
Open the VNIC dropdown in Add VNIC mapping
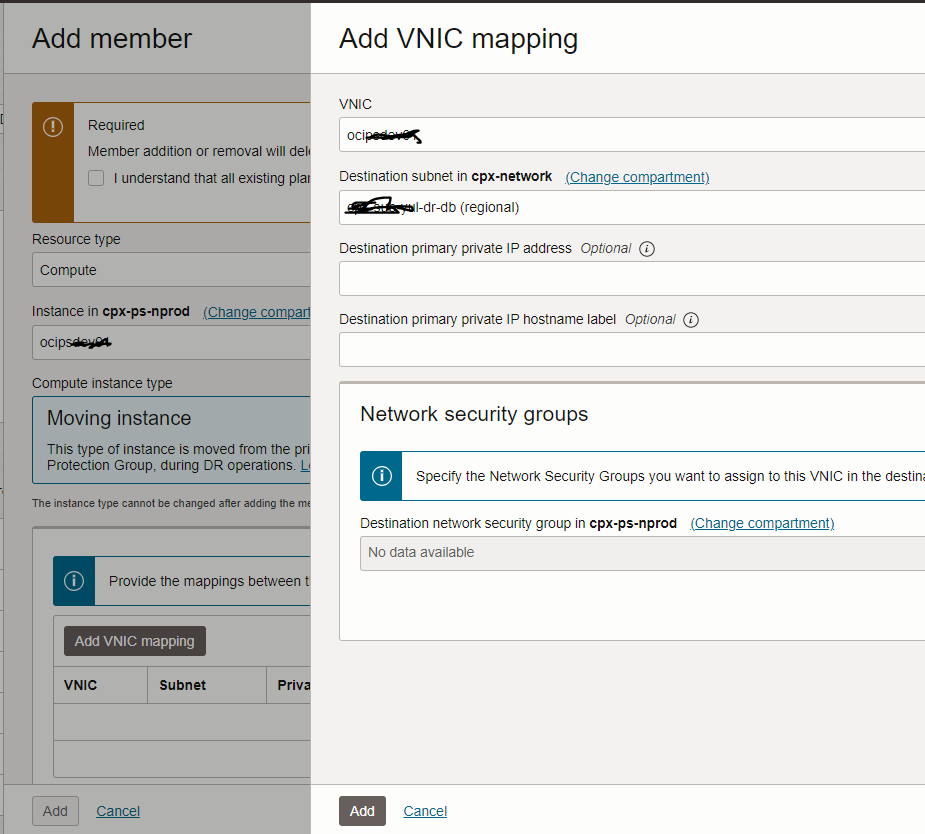click(x=630, y=135)
